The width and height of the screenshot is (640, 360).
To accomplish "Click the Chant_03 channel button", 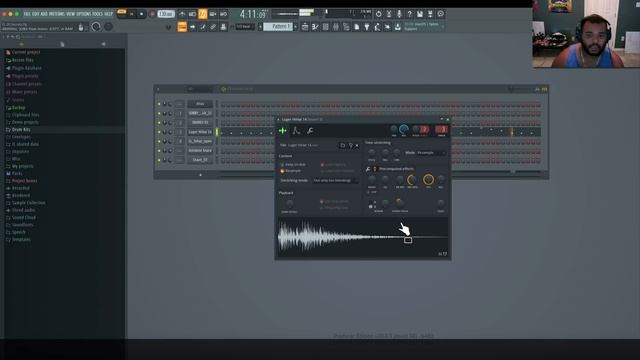I will tap(200, 160).
